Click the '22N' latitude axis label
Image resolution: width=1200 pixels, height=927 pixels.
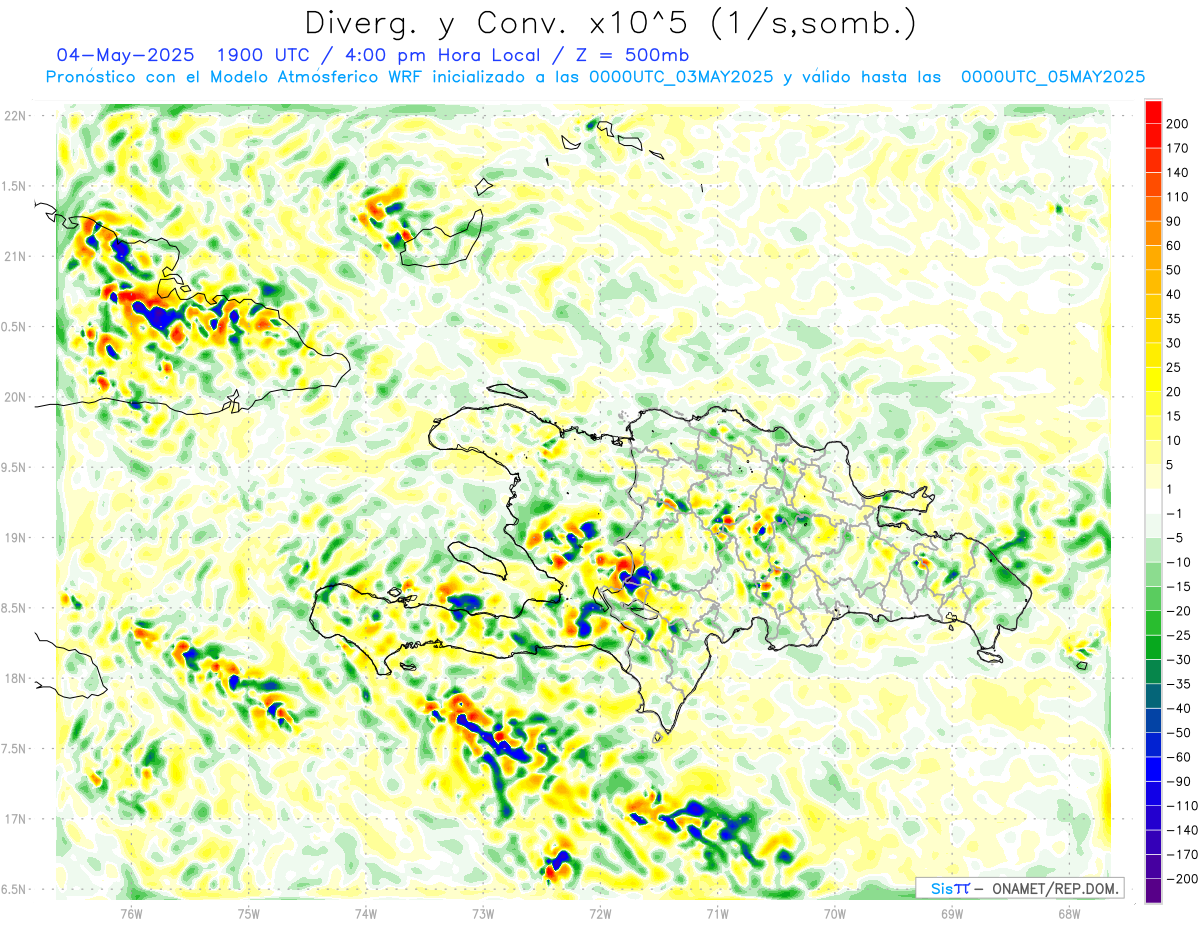tap(15, 116)
